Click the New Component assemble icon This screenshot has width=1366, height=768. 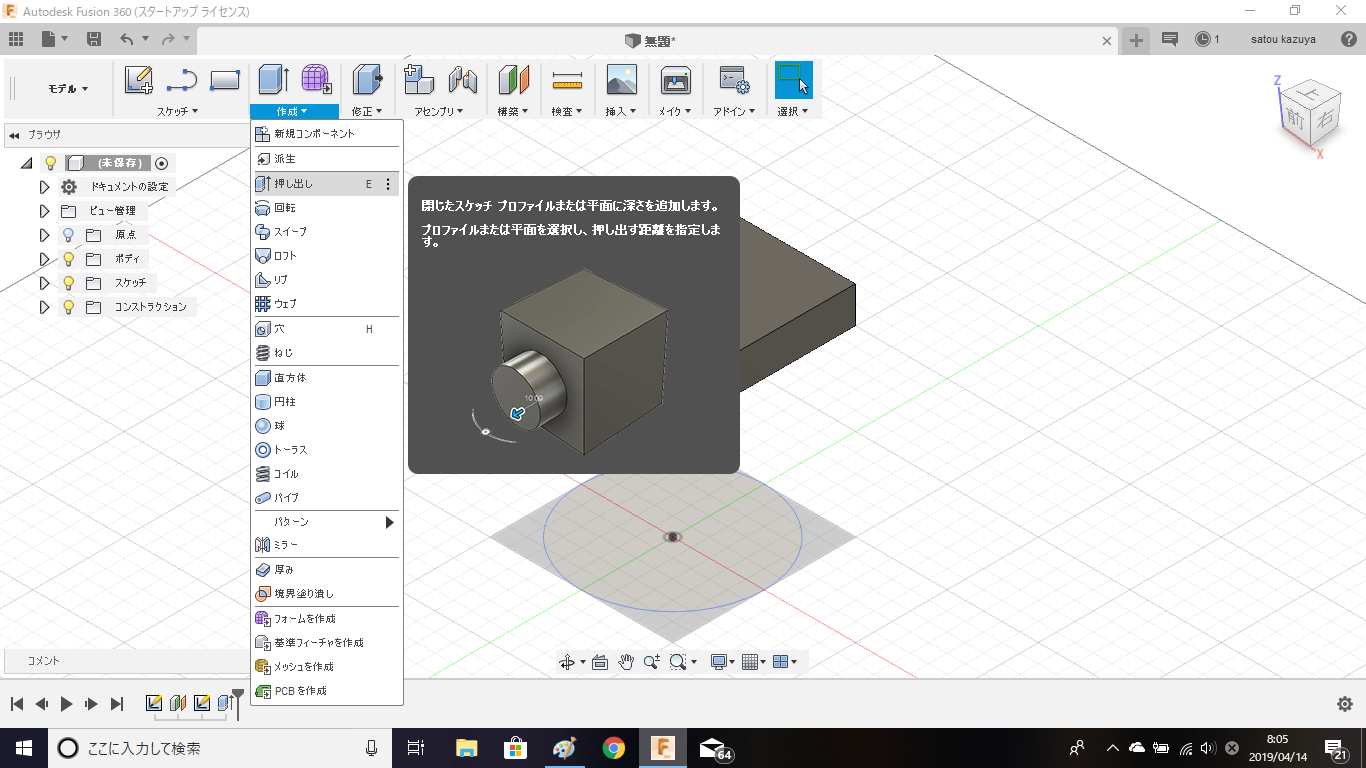pyautogui.click(x=418, y=80)
